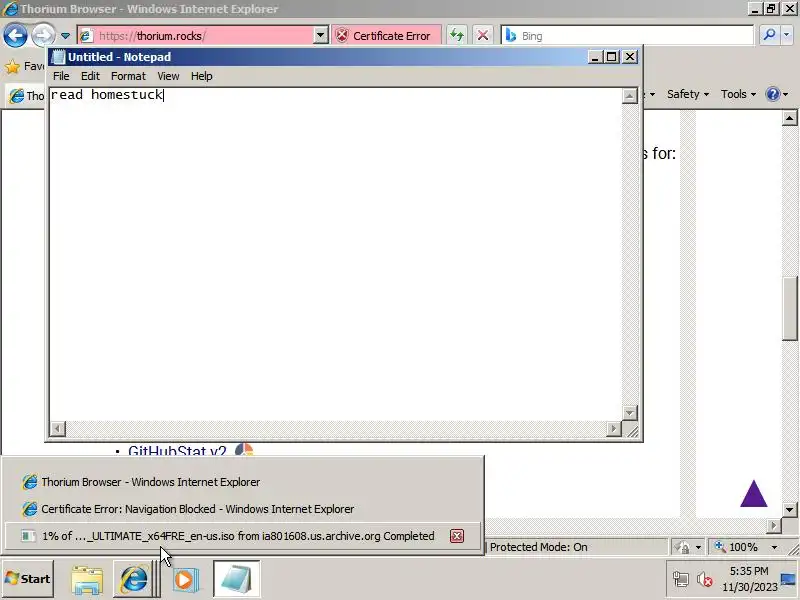Viewport: 800px width, 600px height.
Task: Click IE vertical scrollbar thumb
Action: pos(789,308)
